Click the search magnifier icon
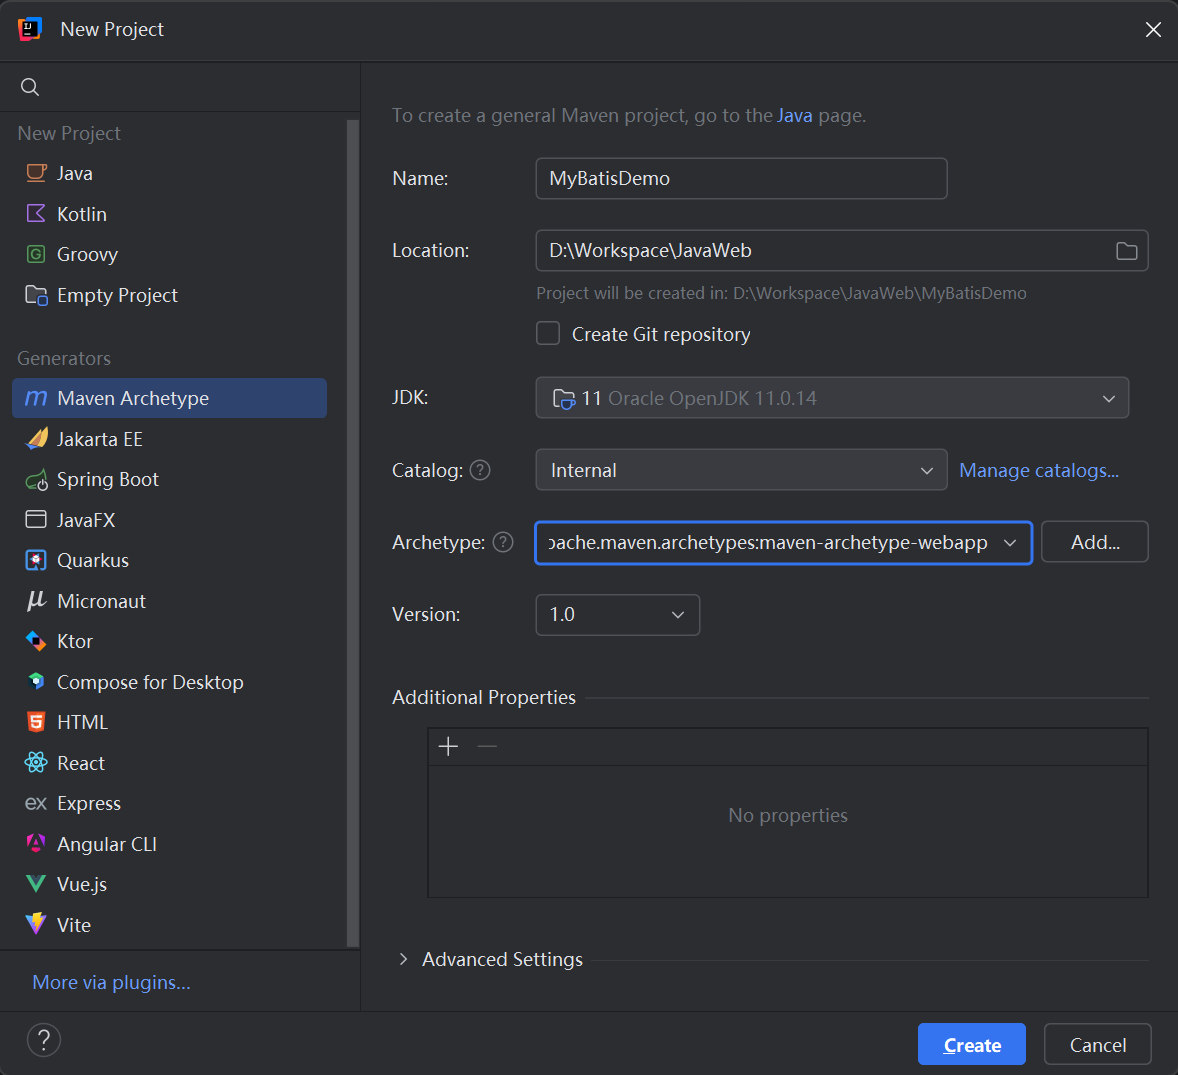The width and height of the screenshot is (1178, 1075). (x=30, y=87)
